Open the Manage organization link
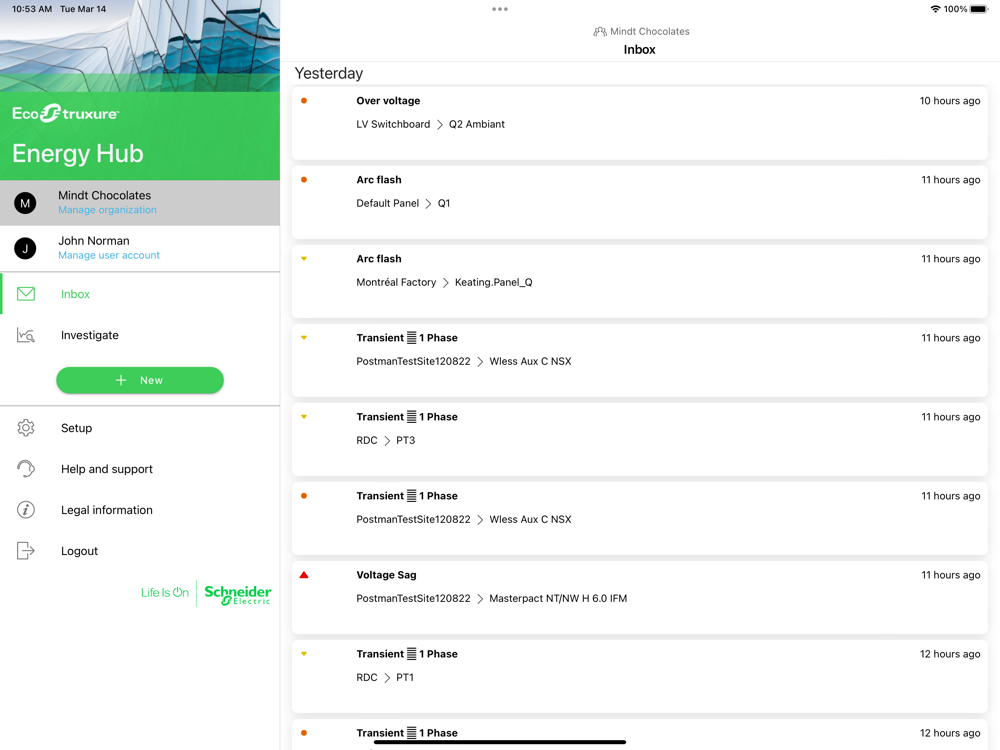Image resolution: width=1000 pixels, height=750 pixels. coord(107,210)
